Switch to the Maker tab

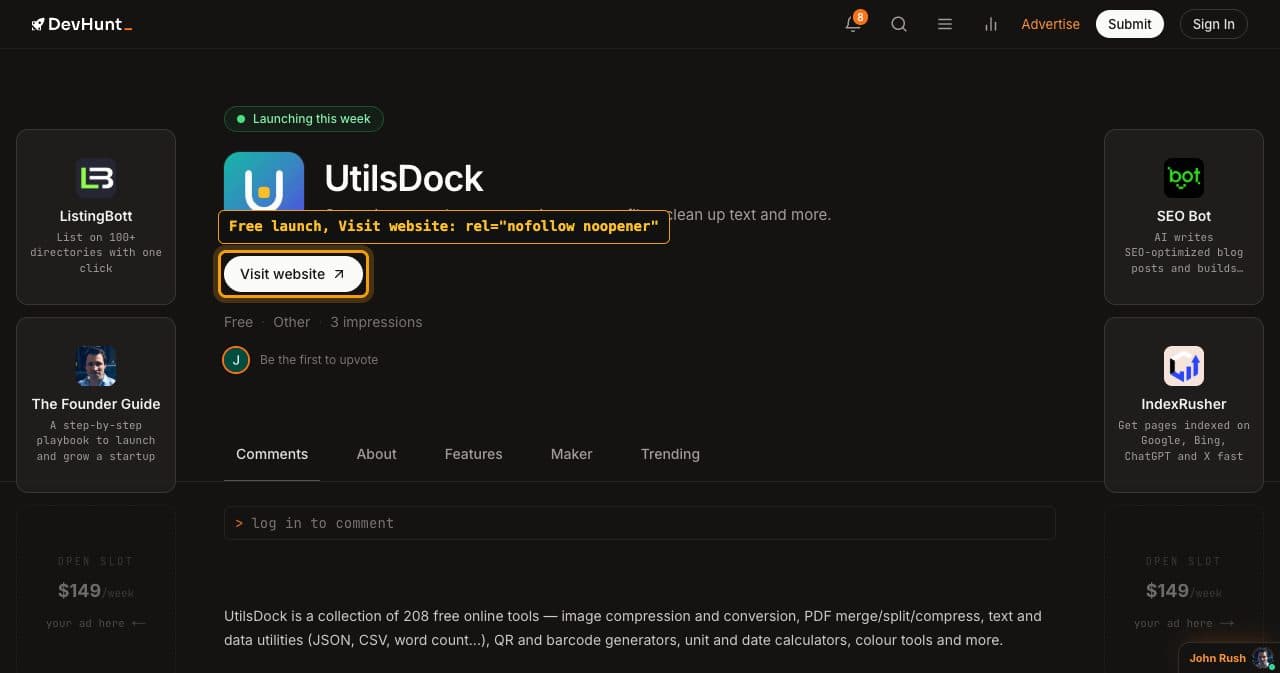[x=572, y=454]
